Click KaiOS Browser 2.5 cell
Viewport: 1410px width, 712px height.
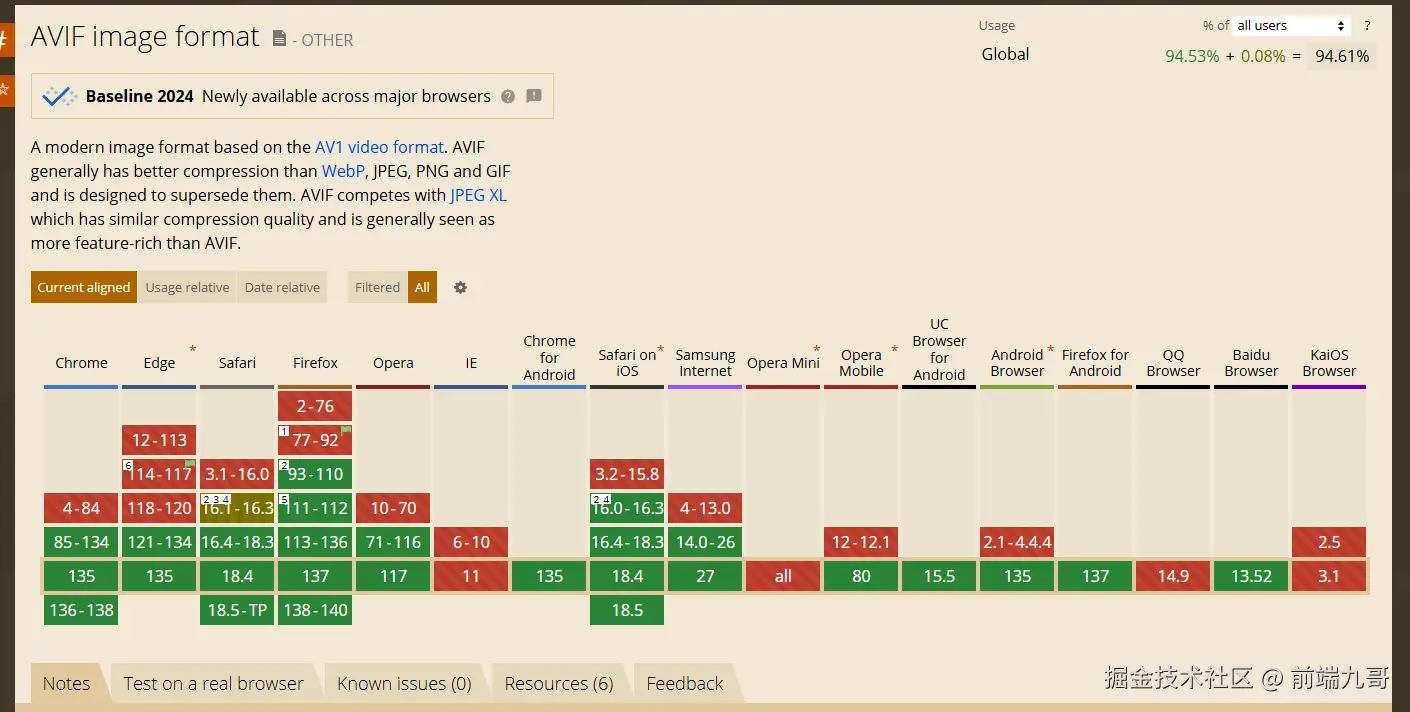(1329, 542)
